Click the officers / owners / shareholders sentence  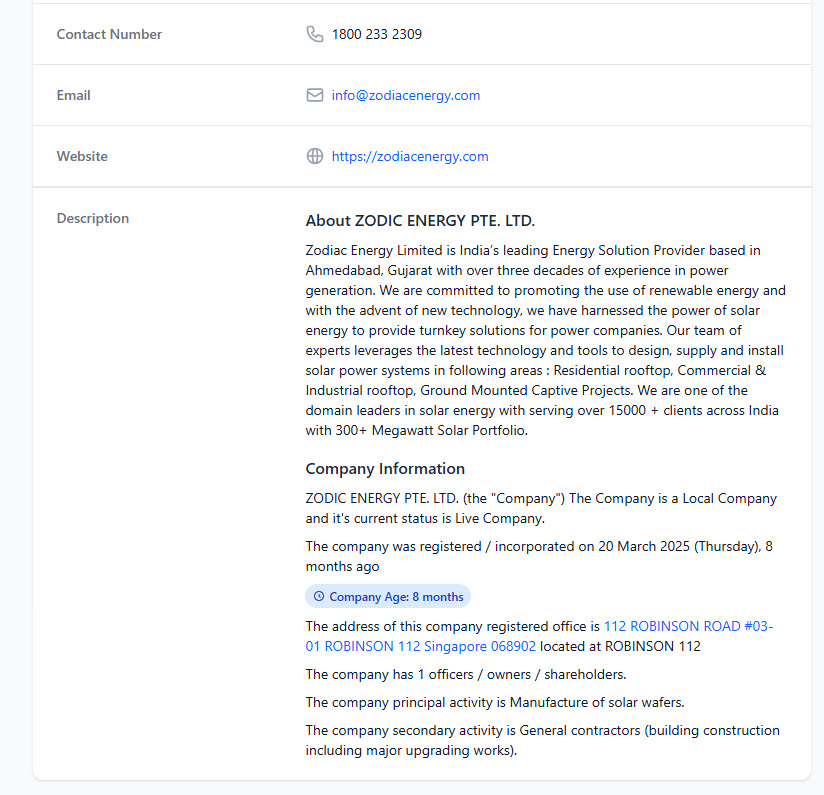point(466,674)
